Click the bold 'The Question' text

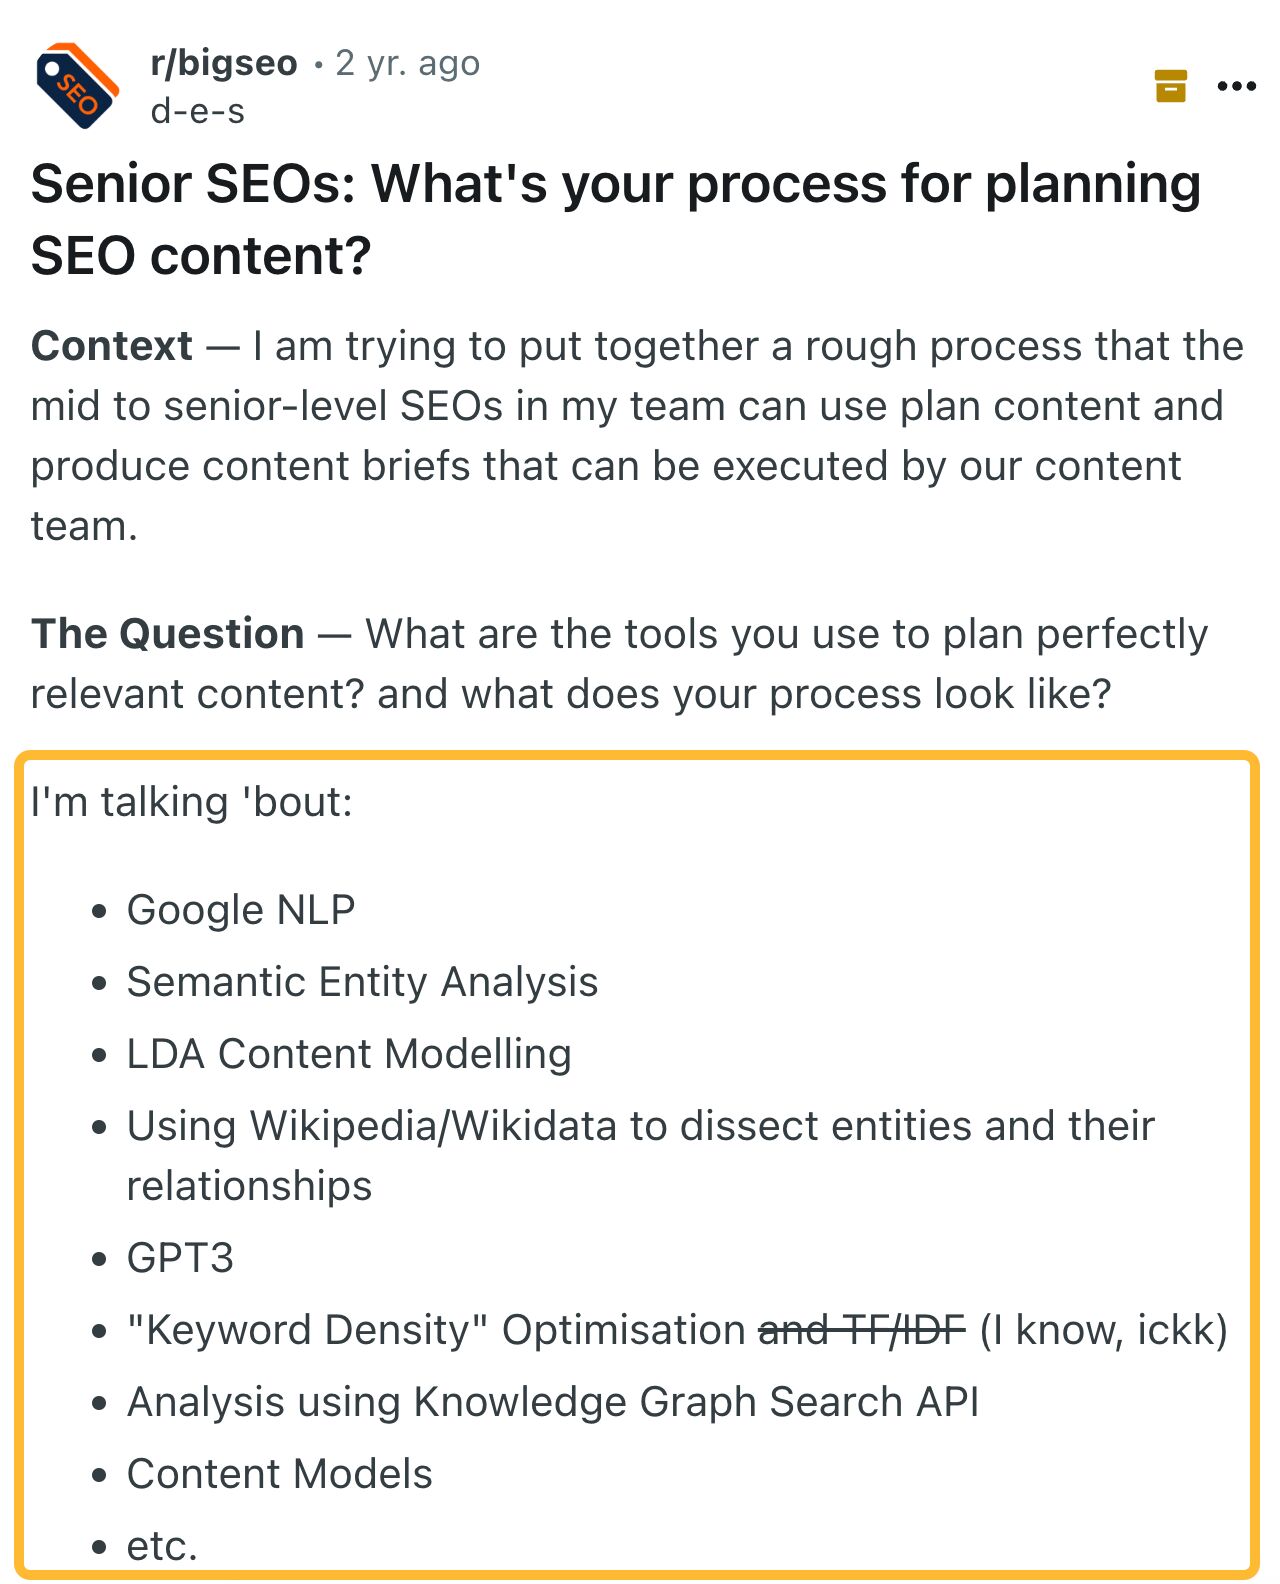(167, 634)
